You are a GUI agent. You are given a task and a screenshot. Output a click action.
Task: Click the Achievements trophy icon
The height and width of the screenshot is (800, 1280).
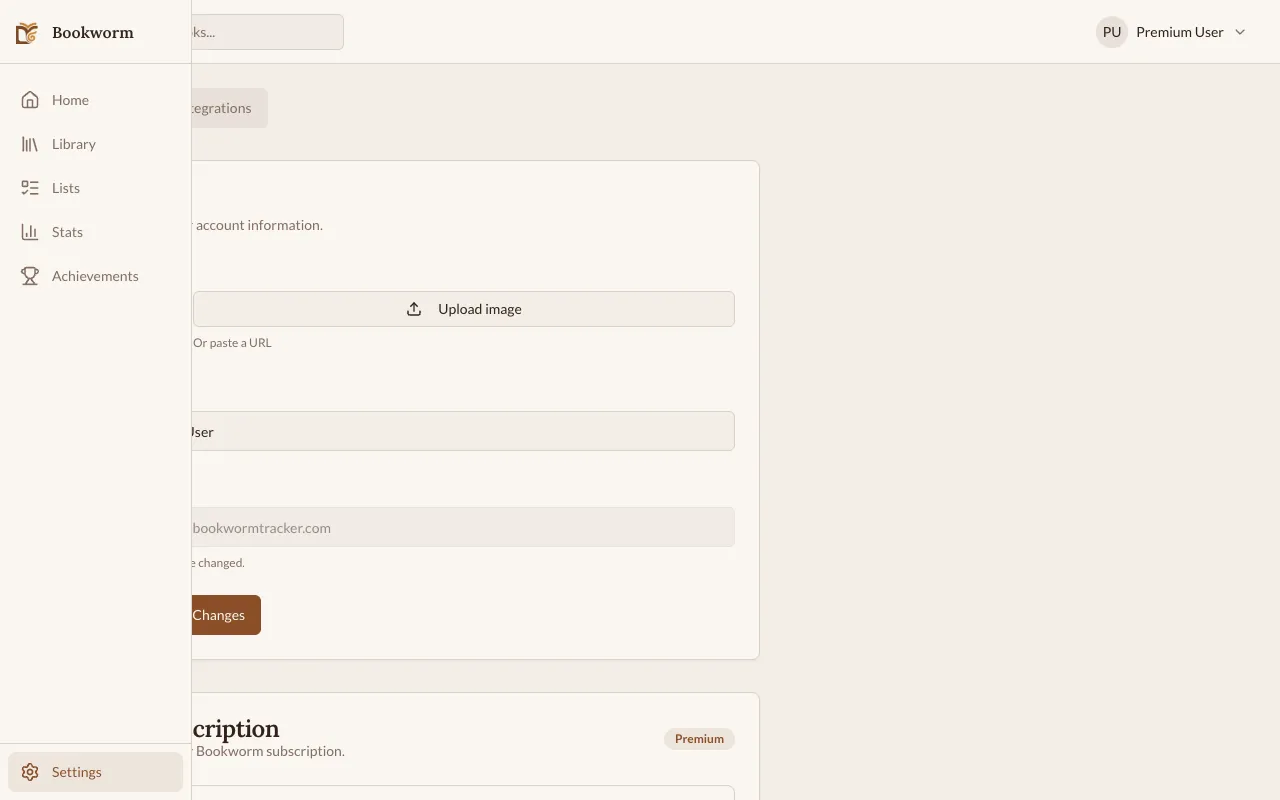(x=30, y=276)
